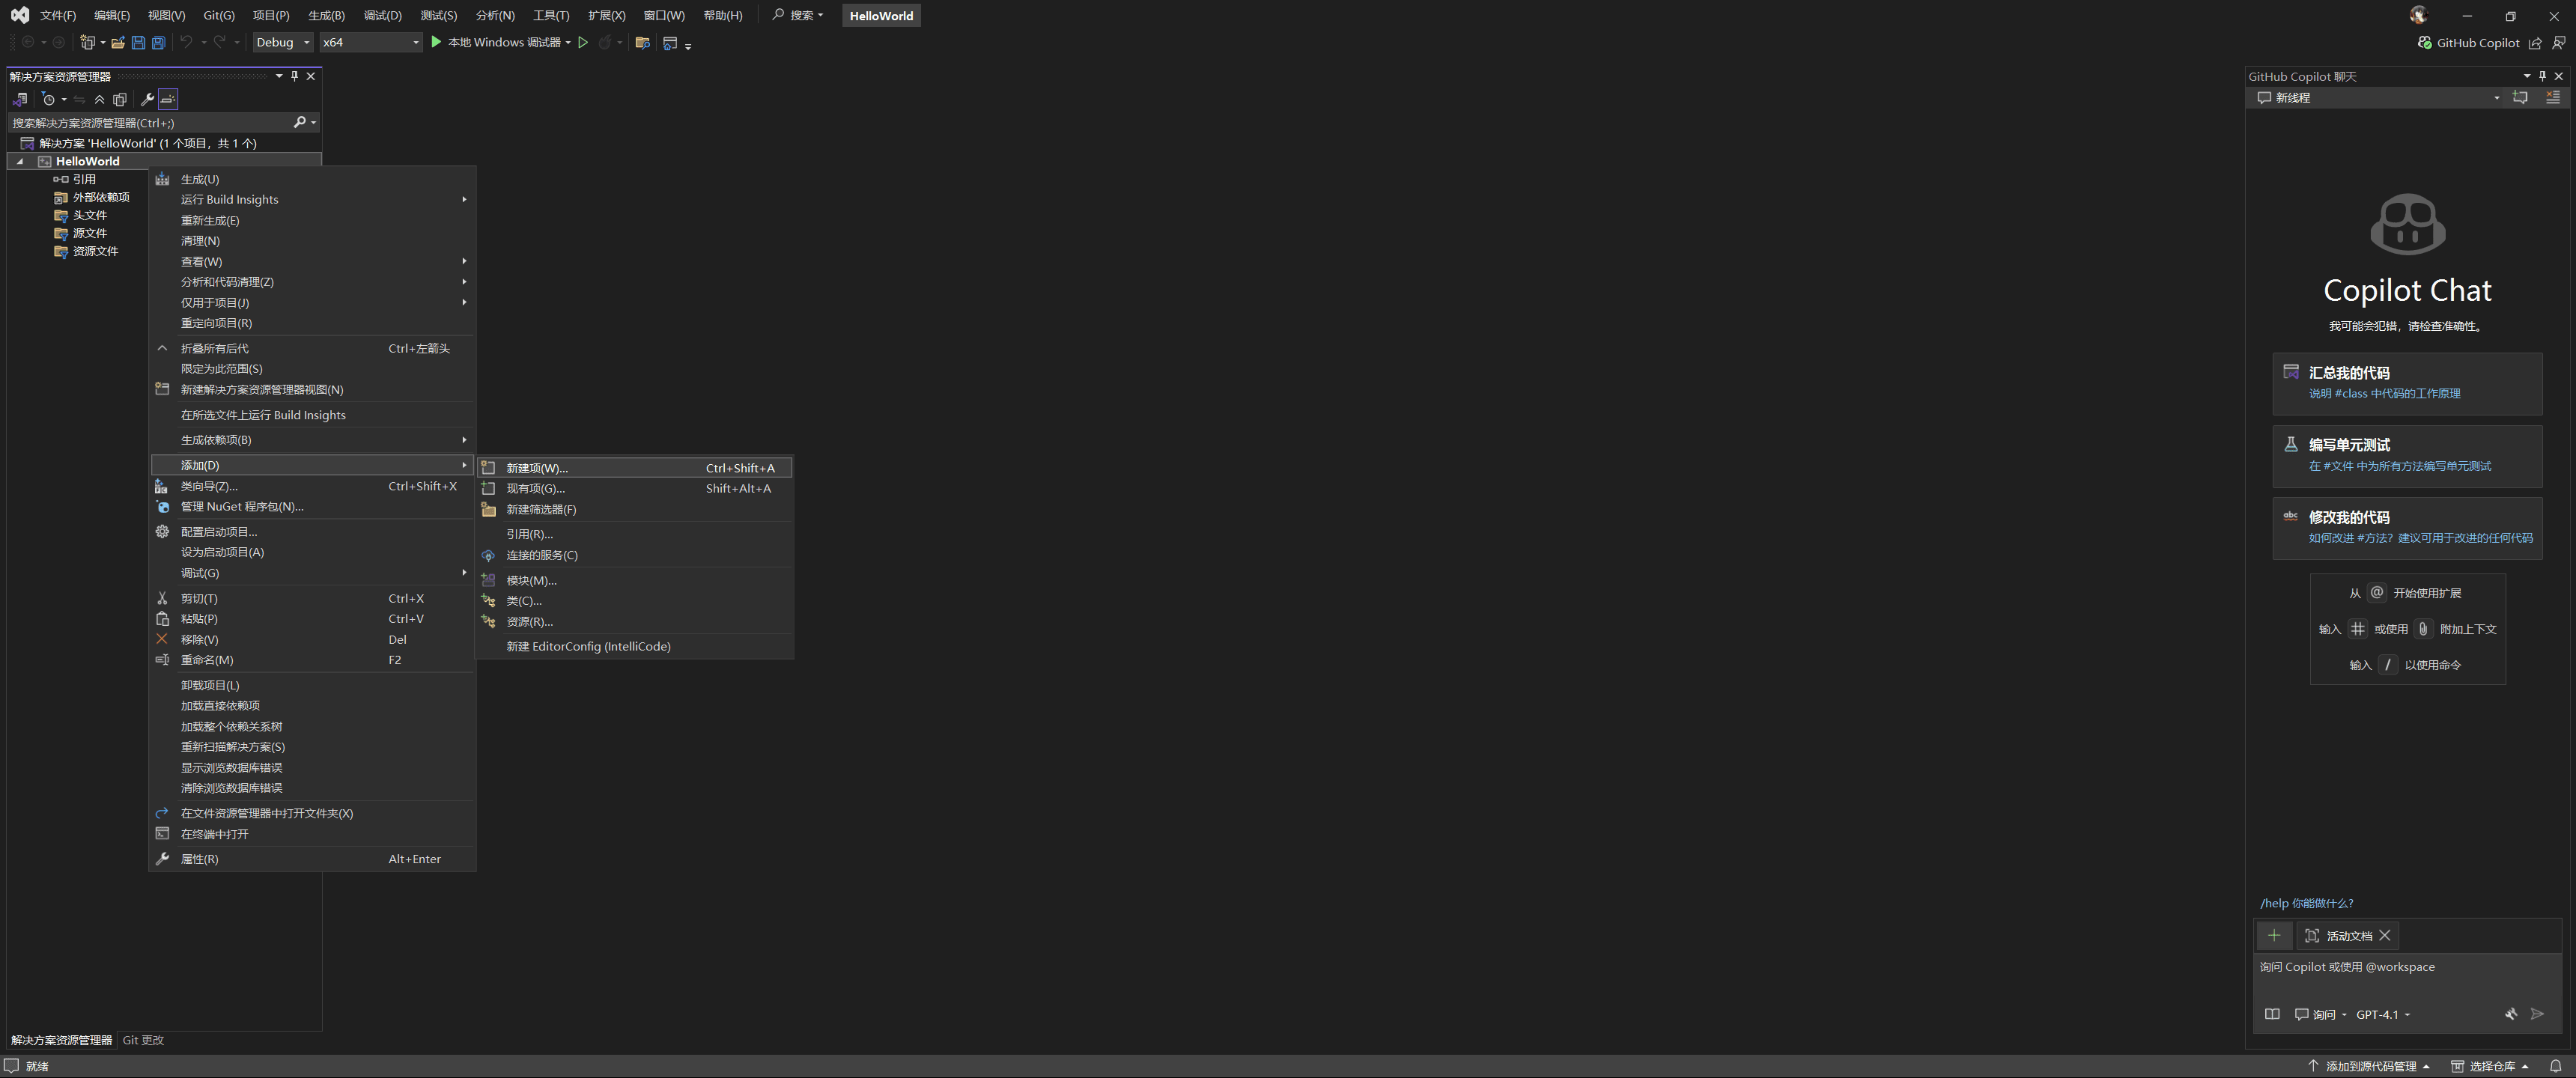Click the Open File folder icon
Screen dimensions: 2576x1078
[118, 42]
